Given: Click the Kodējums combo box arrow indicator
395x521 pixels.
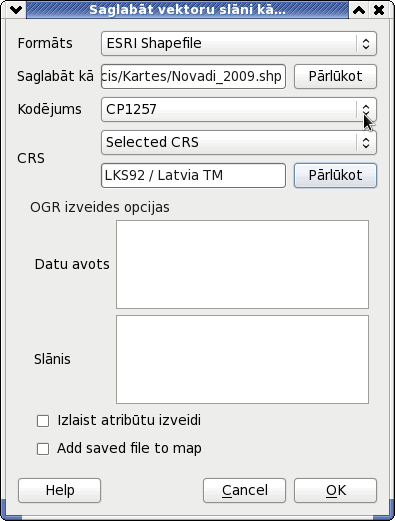Looking at the screenshot, I should (x=366, y=109).
